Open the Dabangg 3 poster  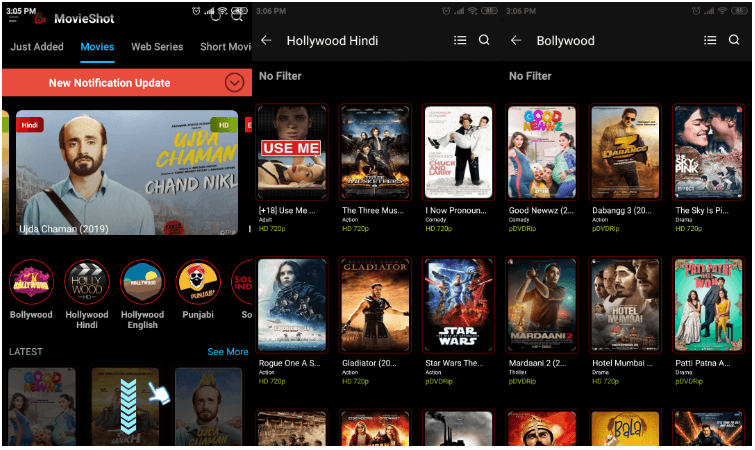(x=625, y=152)
